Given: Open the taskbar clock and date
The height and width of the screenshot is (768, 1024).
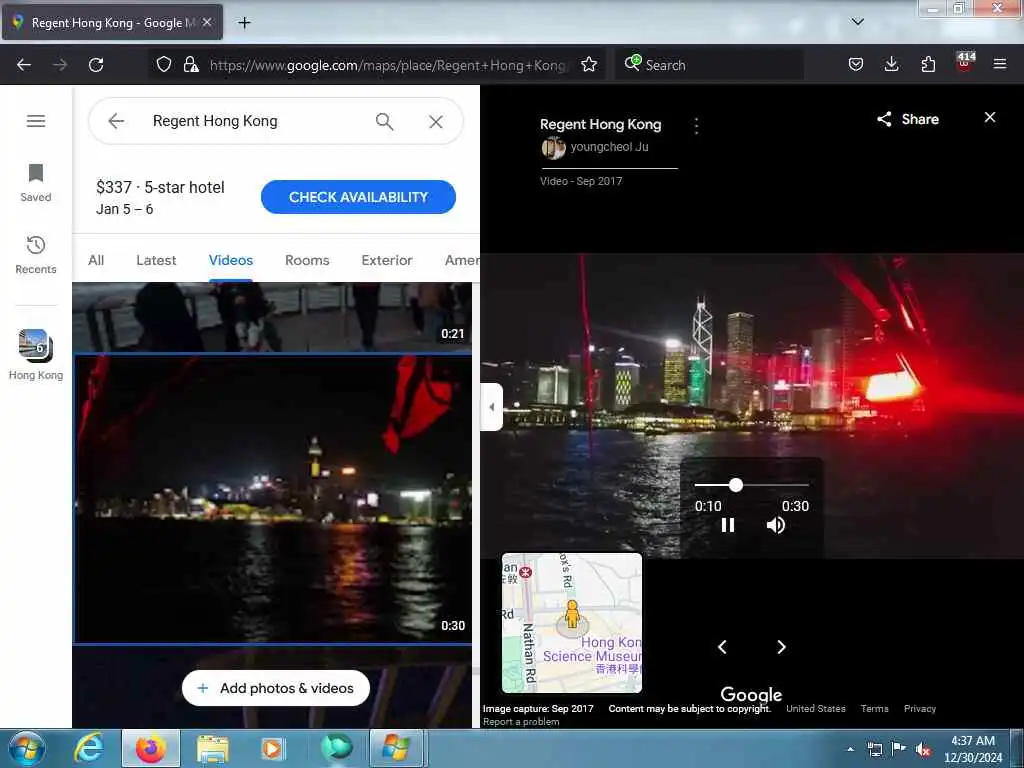Looking at the screenshot, I should [x=972, y=749].
